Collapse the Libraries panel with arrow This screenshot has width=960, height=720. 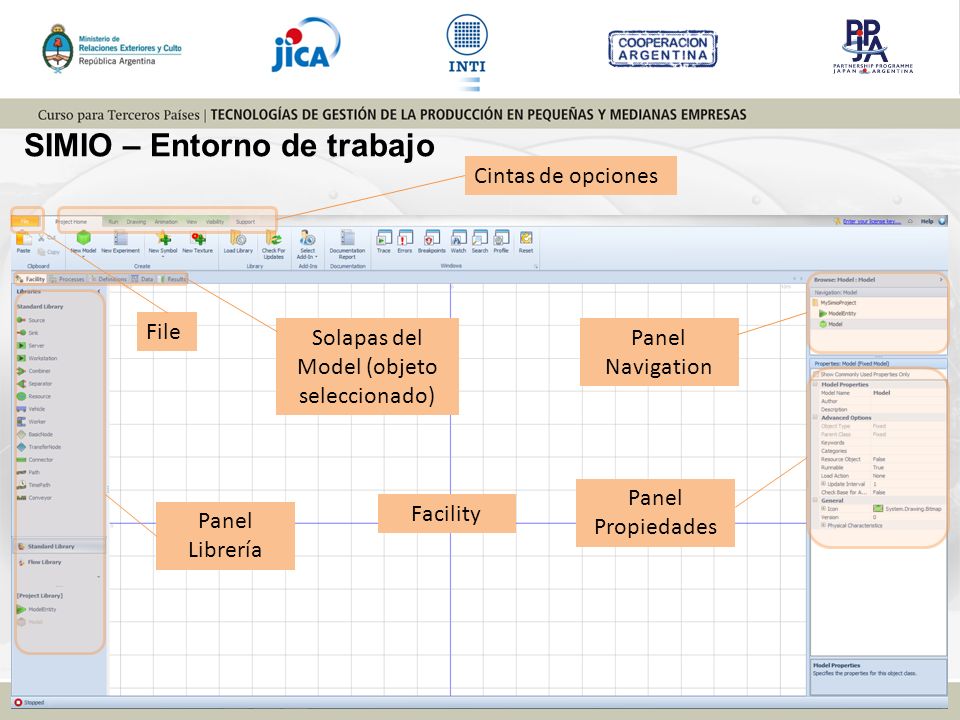coord(100,291)
